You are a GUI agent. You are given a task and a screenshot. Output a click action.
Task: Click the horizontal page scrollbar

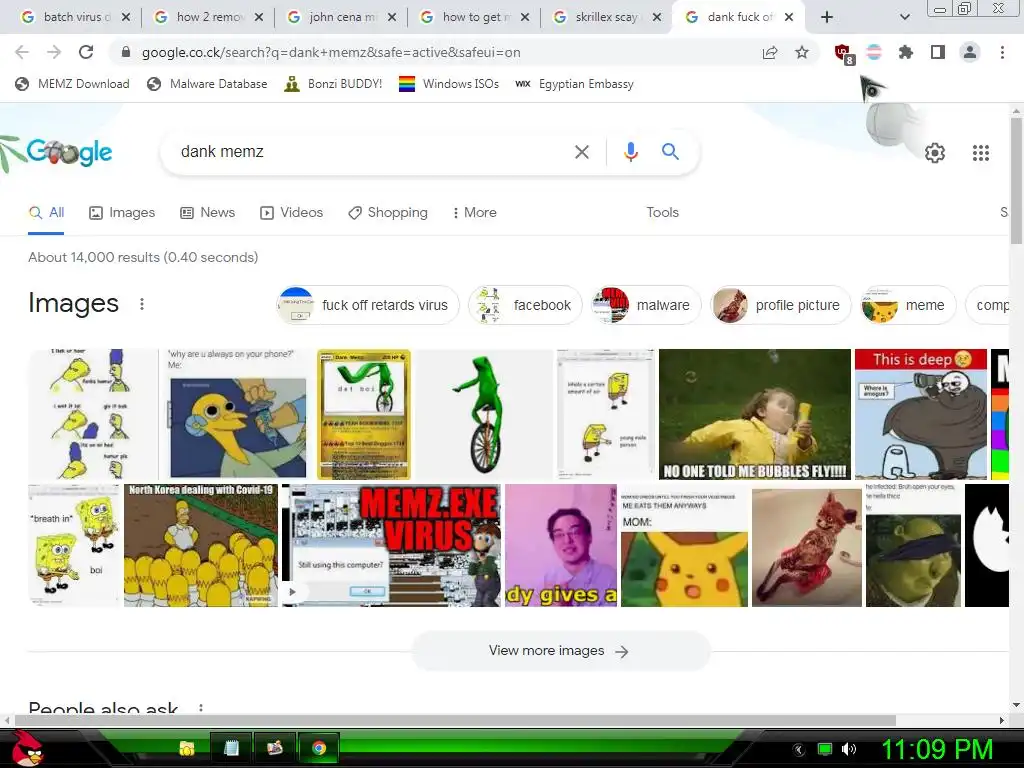tap(455, 720)
